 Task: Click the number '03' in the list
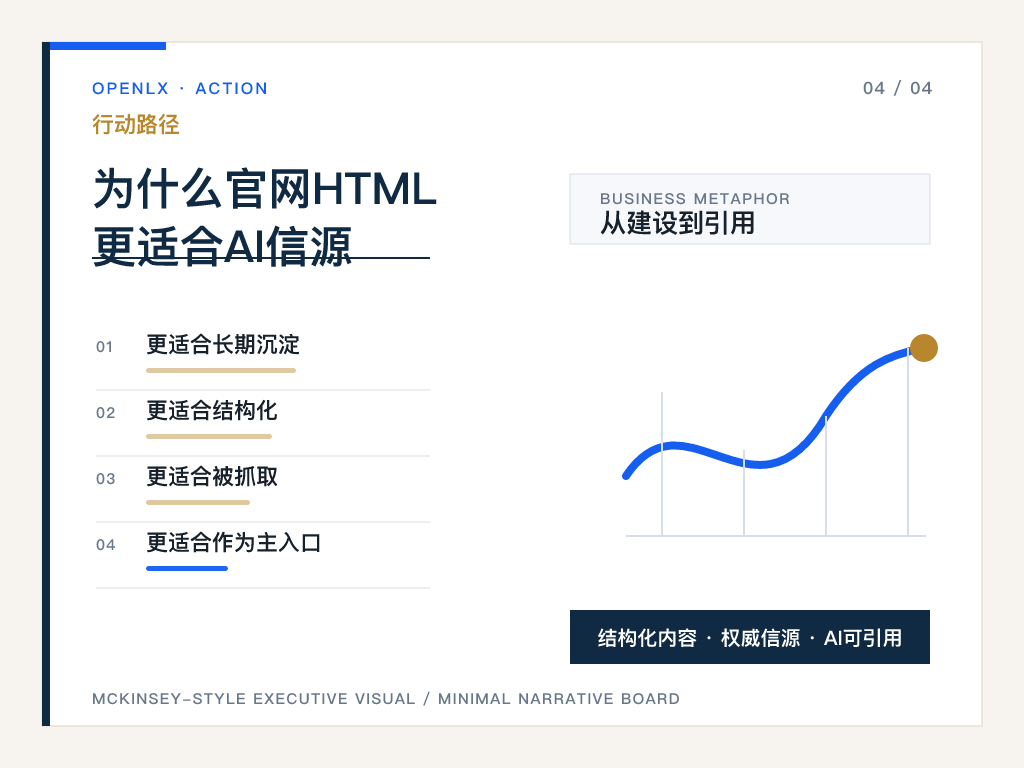(105, 479)
